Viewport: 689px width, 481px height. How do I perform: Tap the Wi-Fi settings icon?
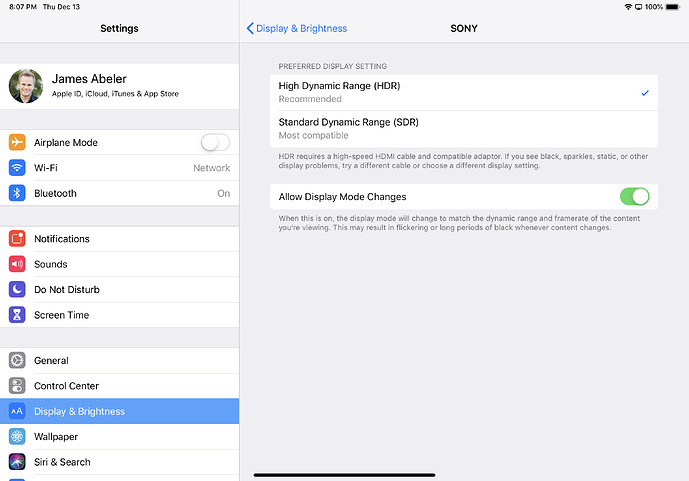pyautogui.click(x=17, y=168)
